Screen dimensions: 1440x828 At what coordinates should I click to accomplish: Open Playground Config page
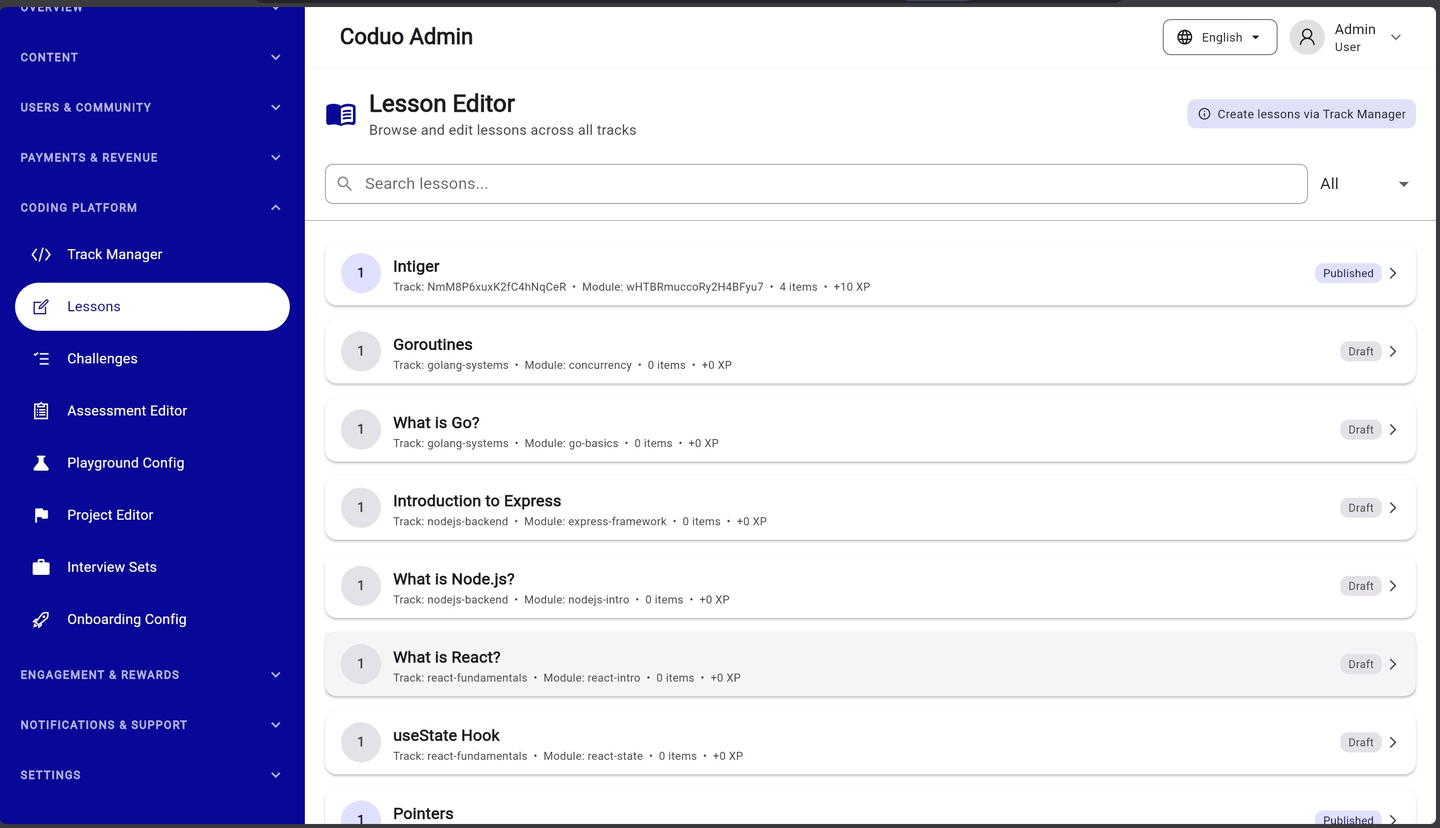point(152,463)
